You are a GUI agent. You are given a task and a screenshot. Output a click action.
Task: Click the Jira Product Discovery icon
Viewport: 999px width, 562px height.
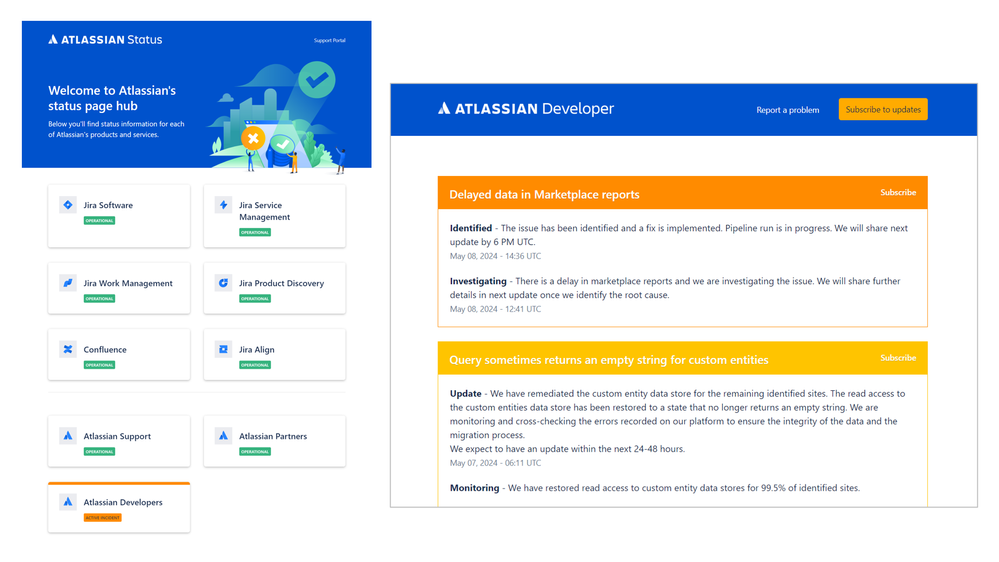pos(223,282)
